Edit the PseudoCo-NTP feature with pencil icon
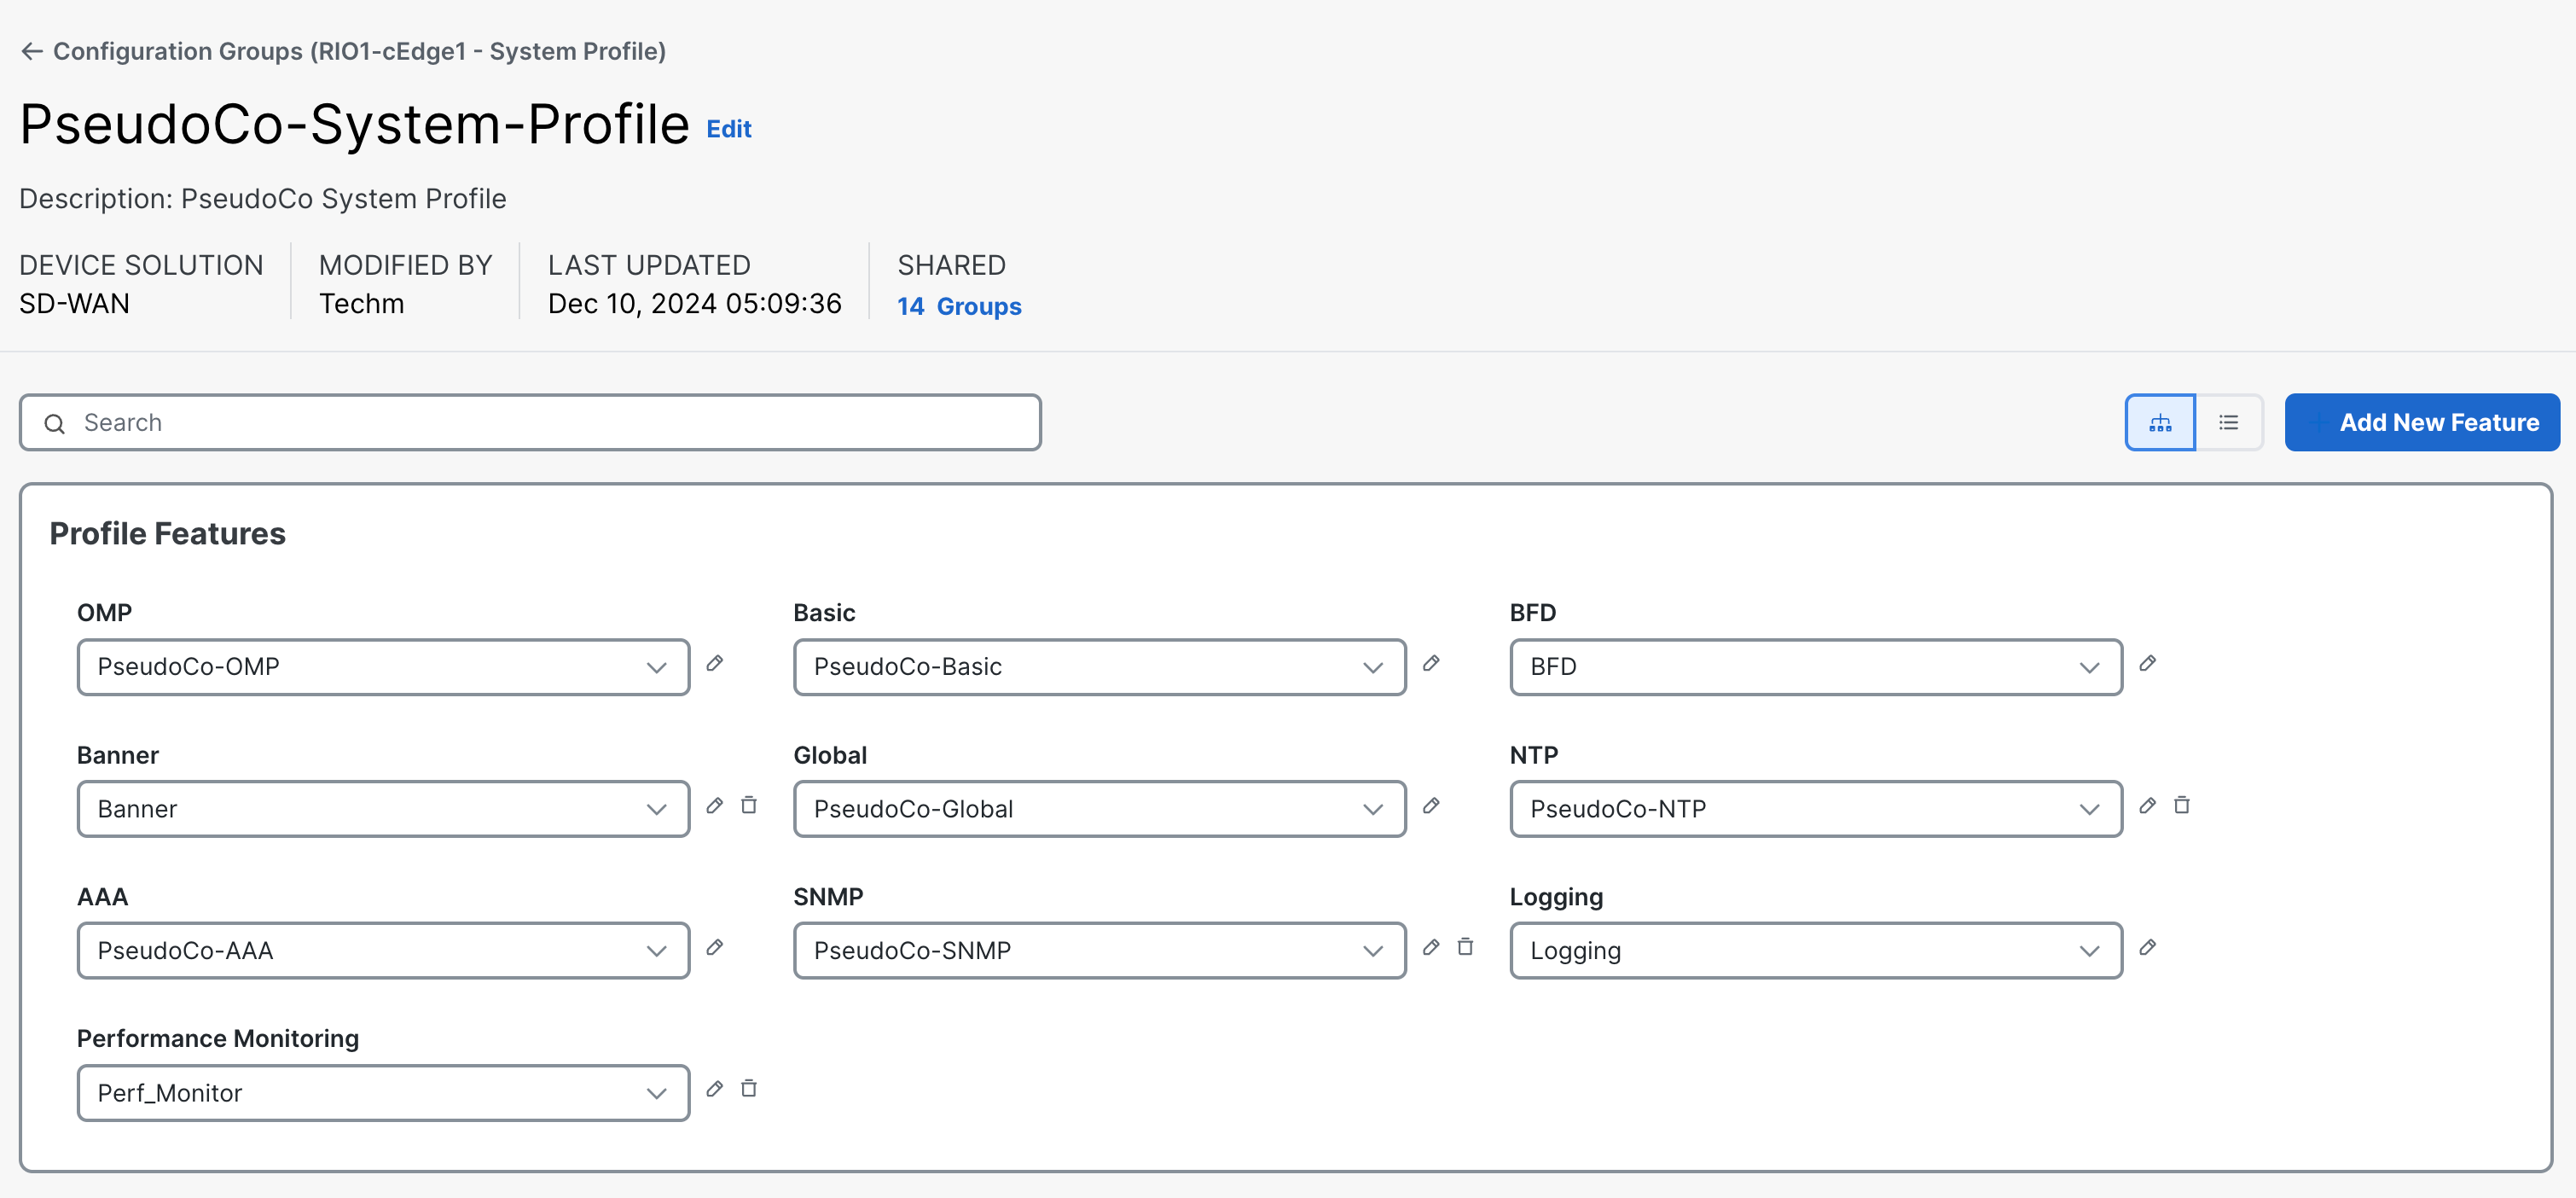This screenshot has height=1198, width=2576. (2147, 805)
